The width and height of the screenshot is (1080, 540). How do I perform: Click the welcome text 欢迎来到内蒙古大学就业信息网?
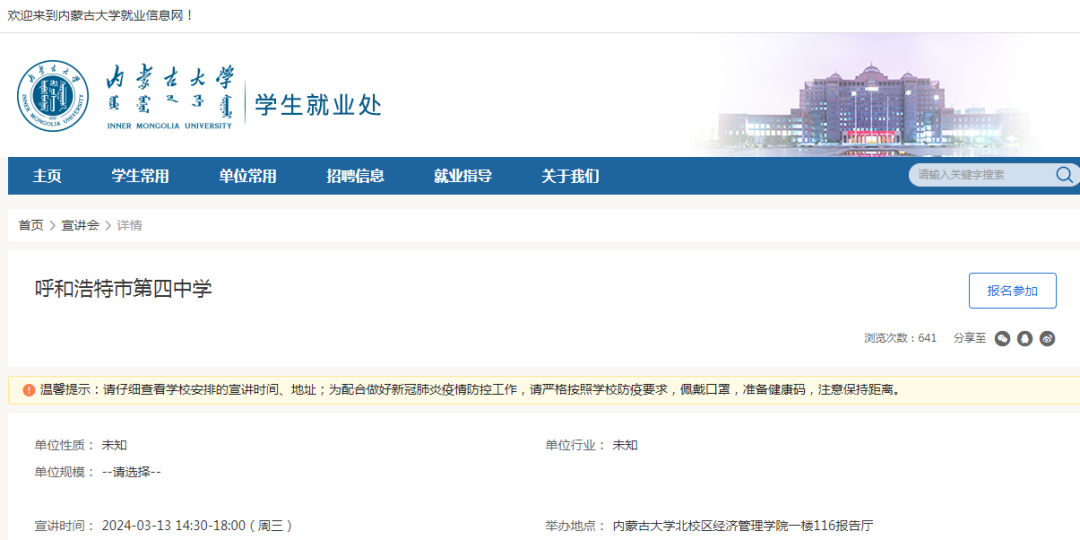[x=101, y=15]
